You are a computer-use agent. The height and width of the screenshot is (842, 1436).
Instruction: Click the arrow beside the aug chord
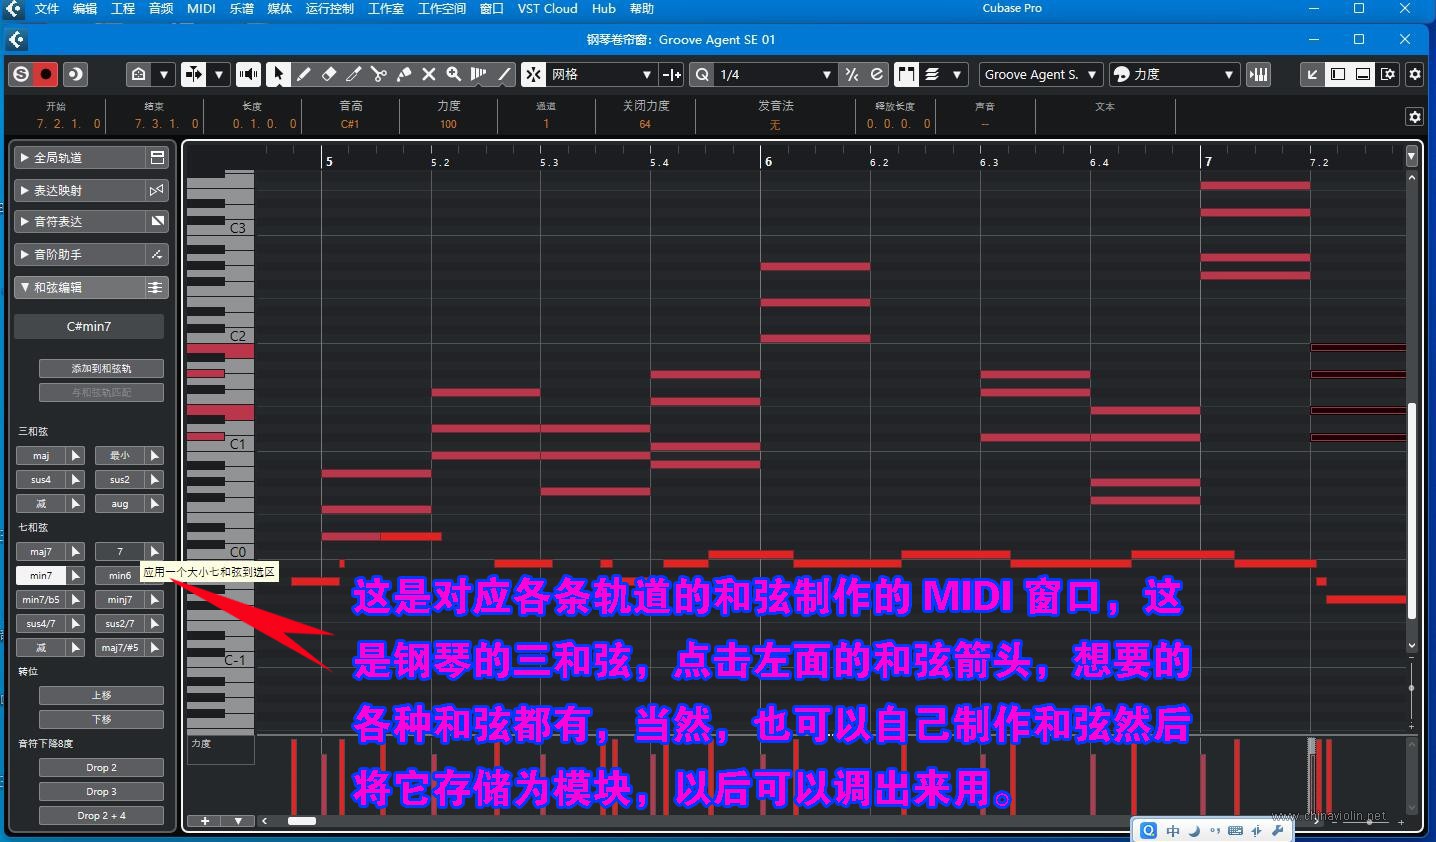pyautogui.click(x=155, y=504)
